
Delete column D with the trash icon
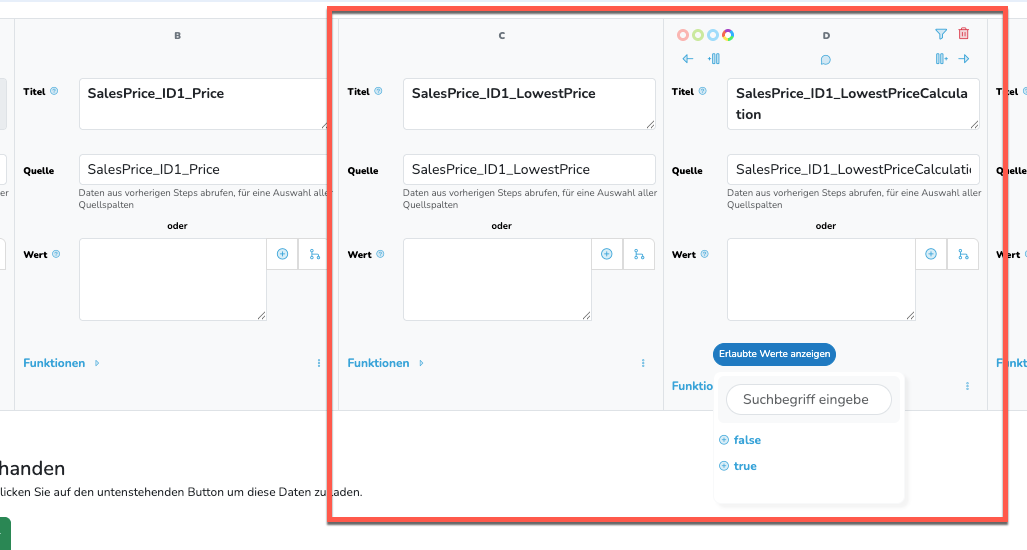pyautogui.click(x=964, y=34)
